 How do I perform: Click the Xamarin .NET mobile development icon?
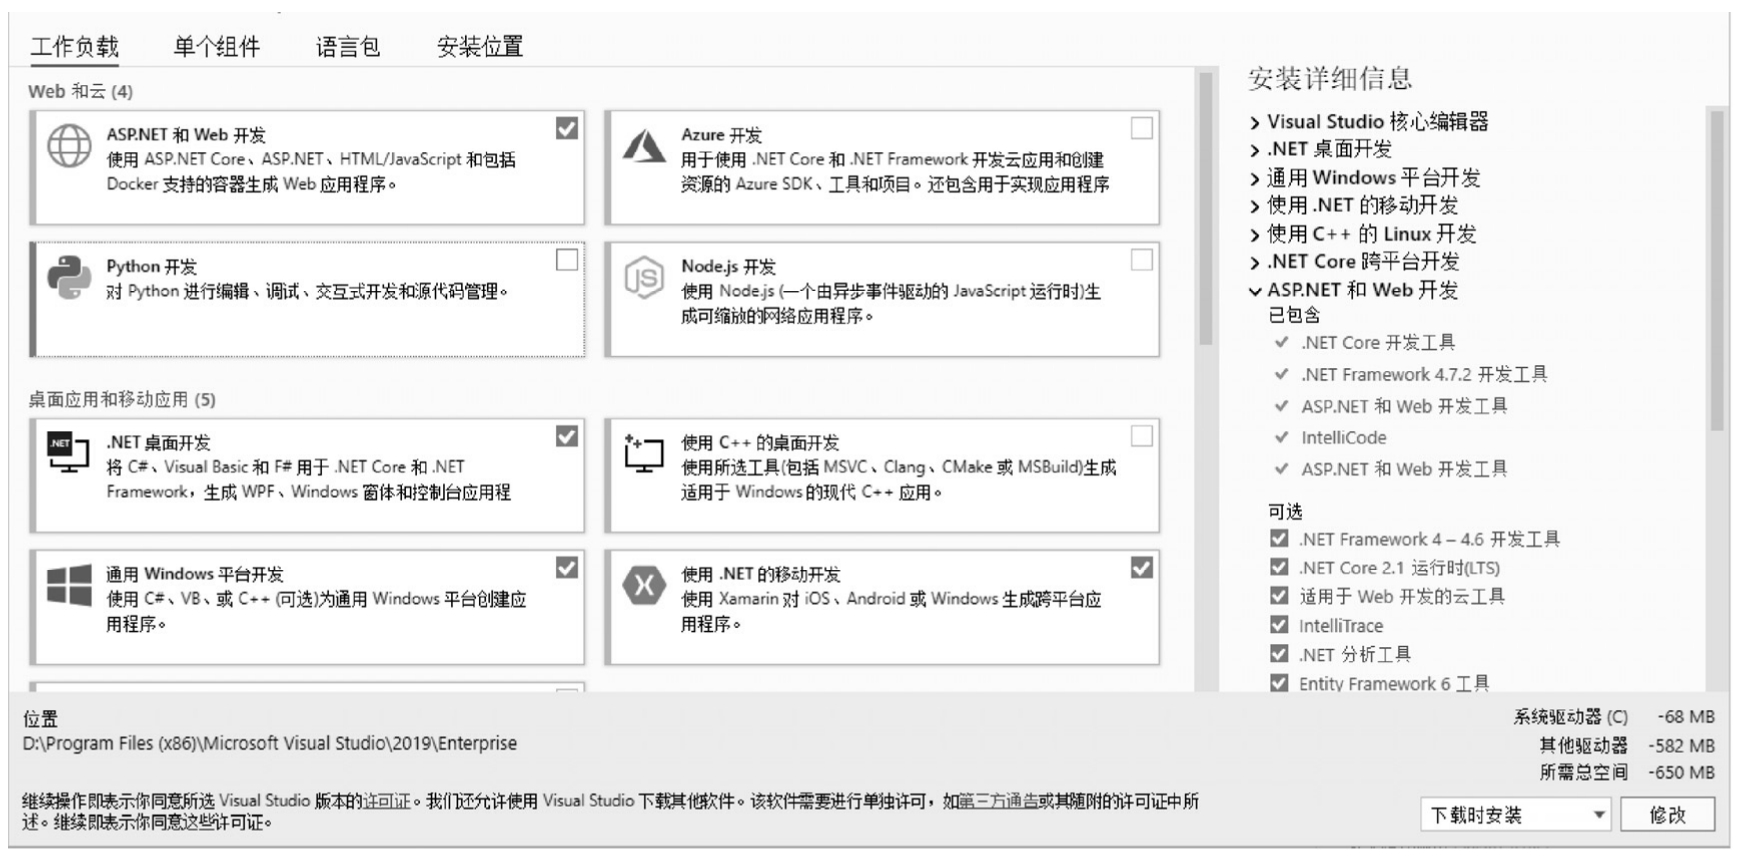644,585
